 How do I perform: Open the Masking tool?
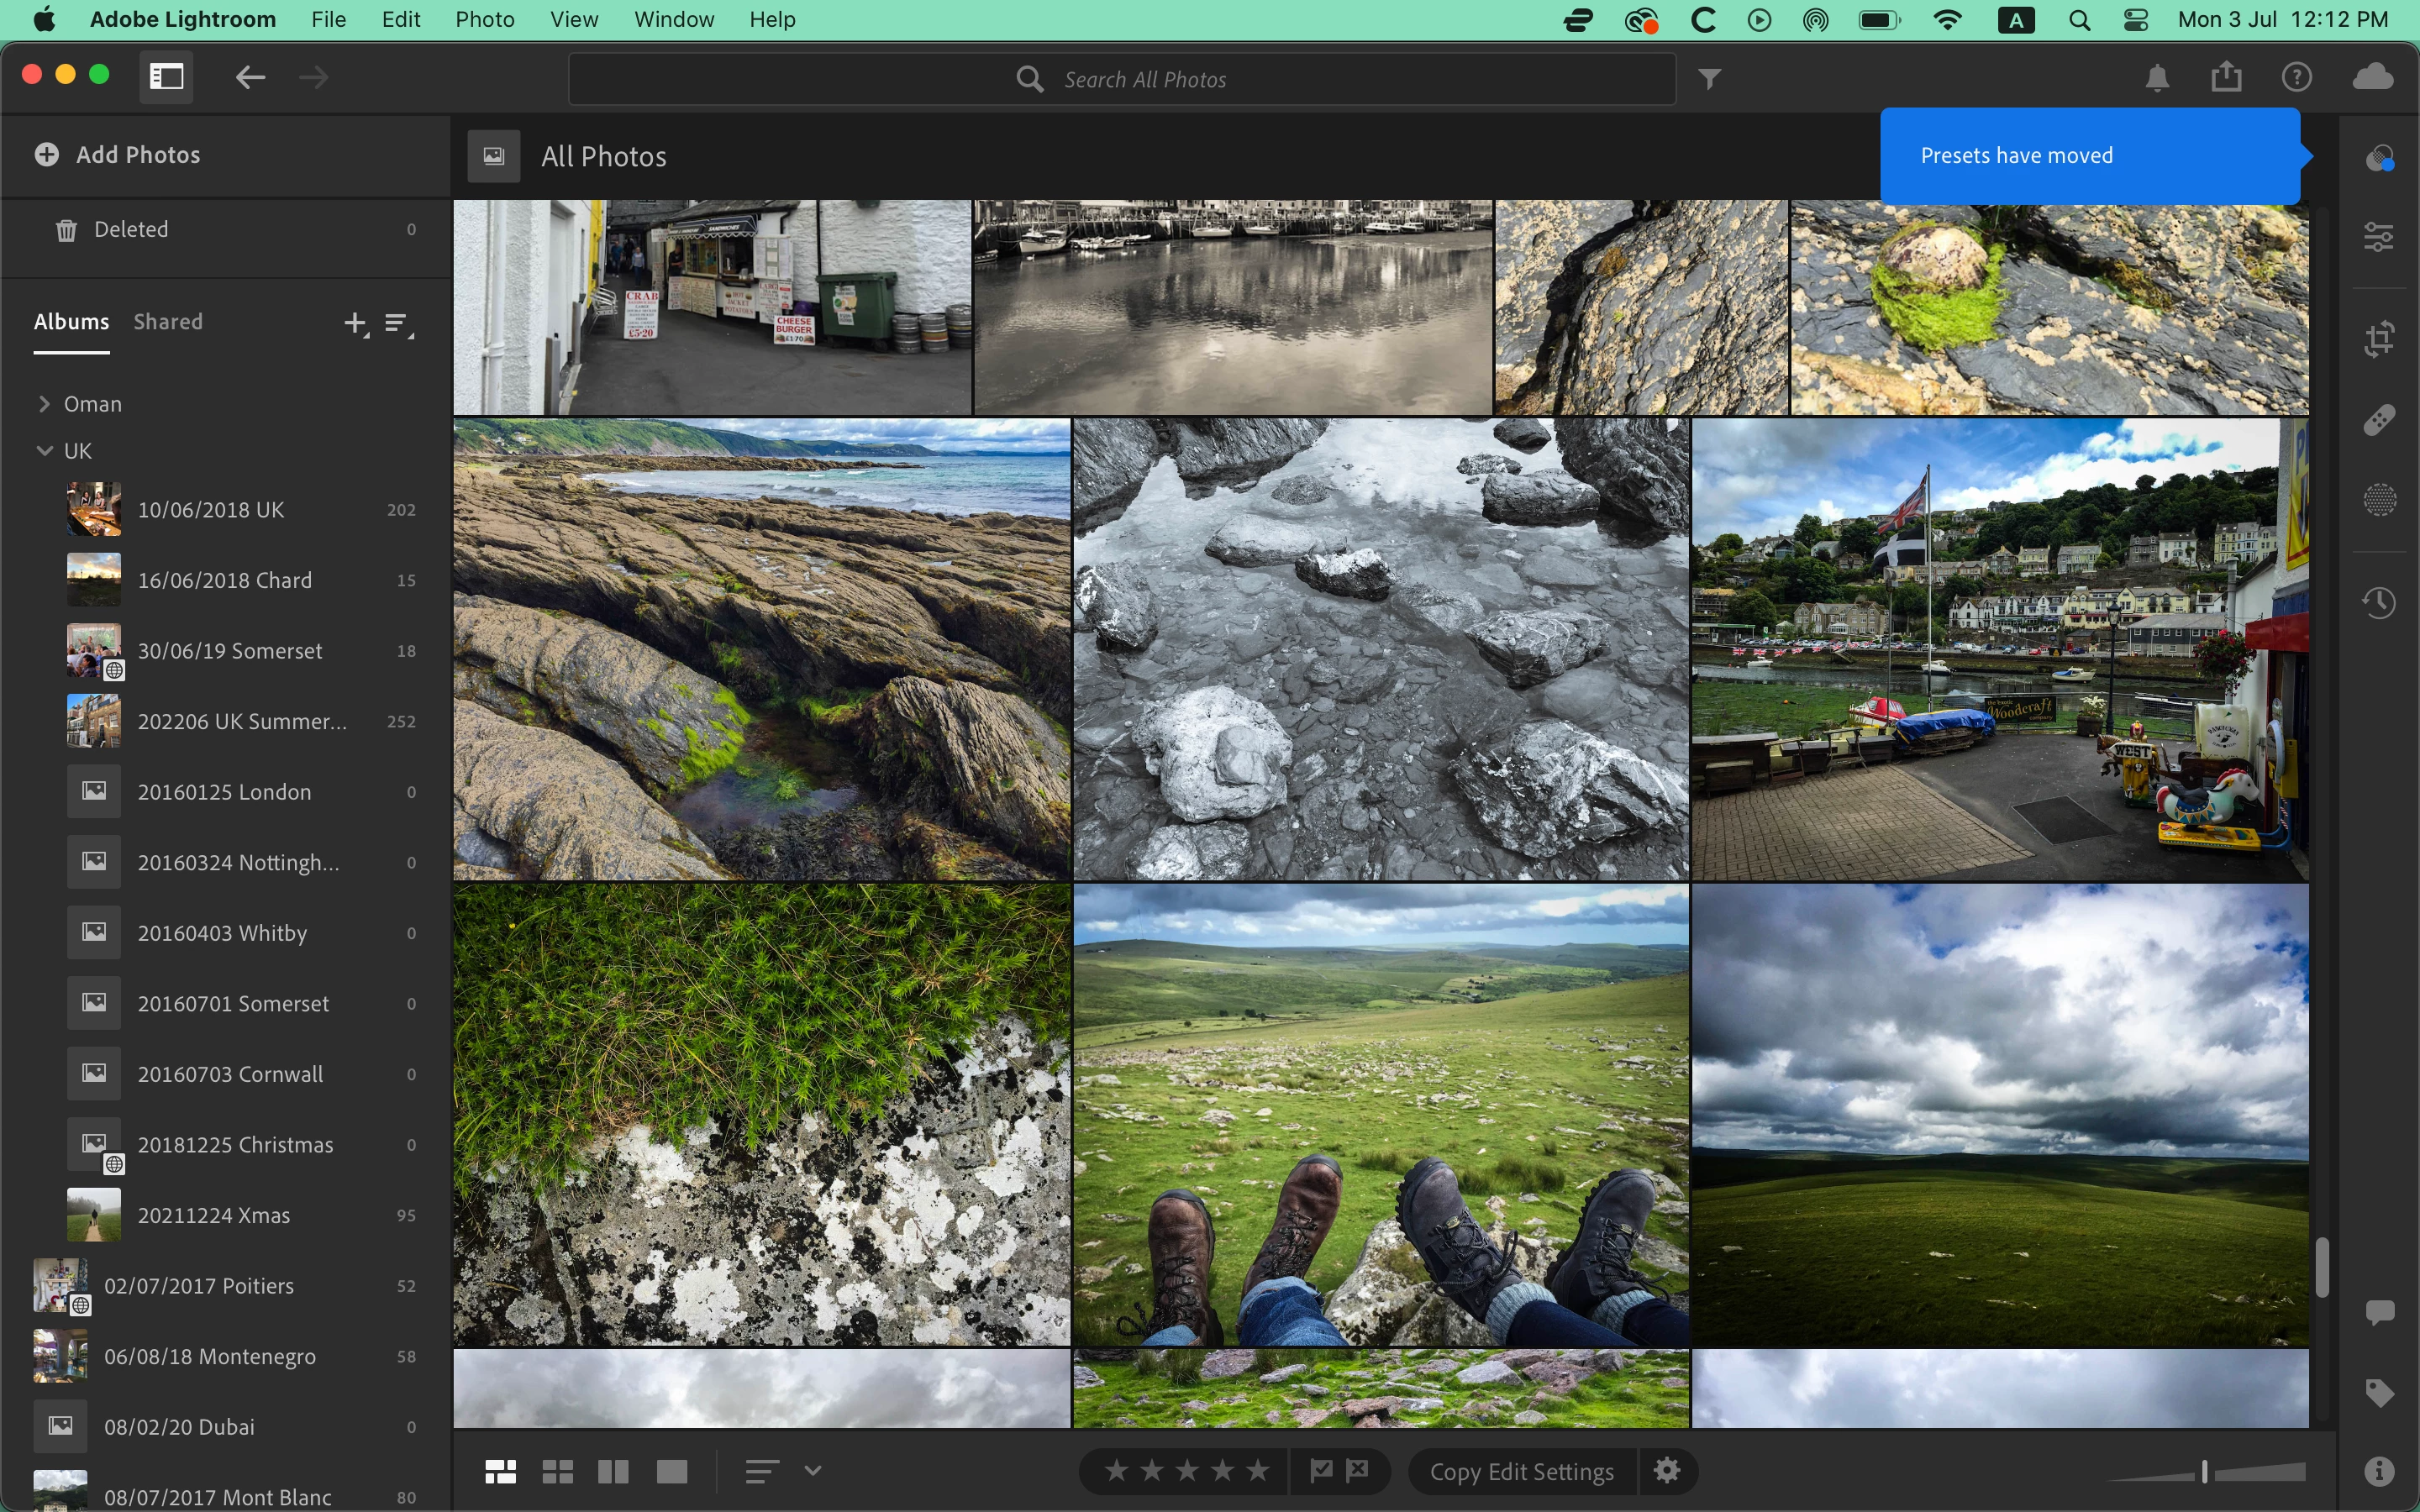(x=2379, y=499)
